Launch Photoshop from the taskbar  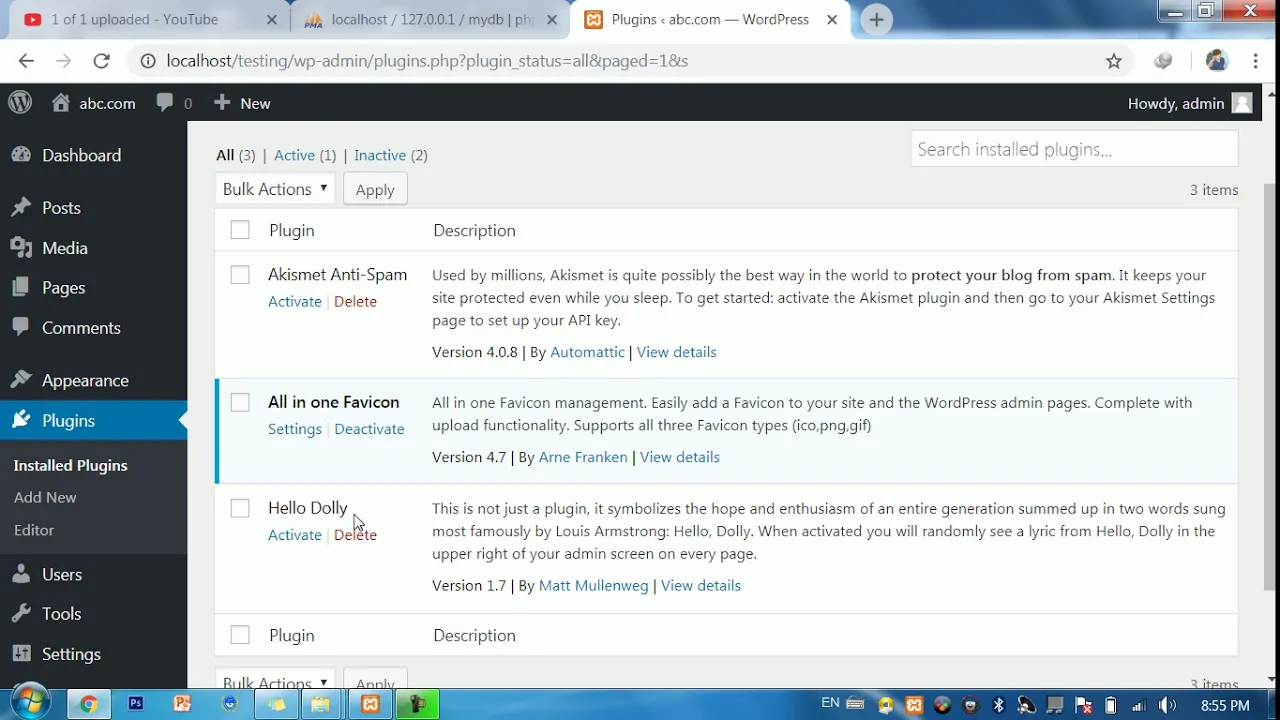135,704
